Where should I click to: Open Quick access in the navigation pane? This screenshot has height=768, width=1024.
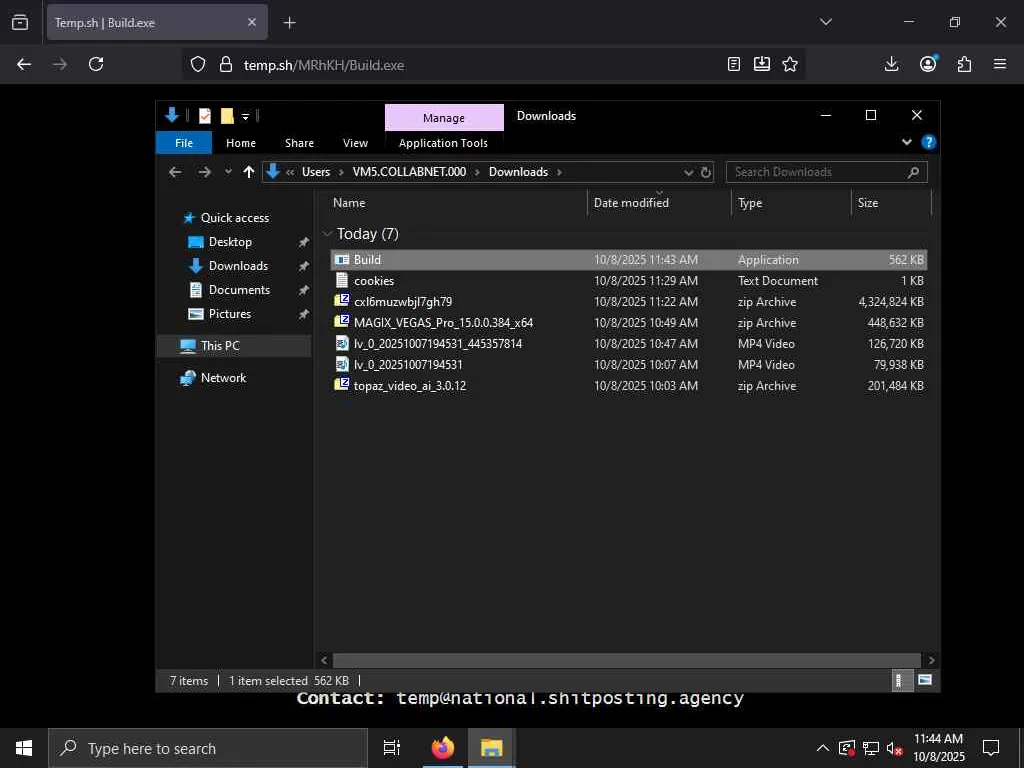click(x=234, y=217)
